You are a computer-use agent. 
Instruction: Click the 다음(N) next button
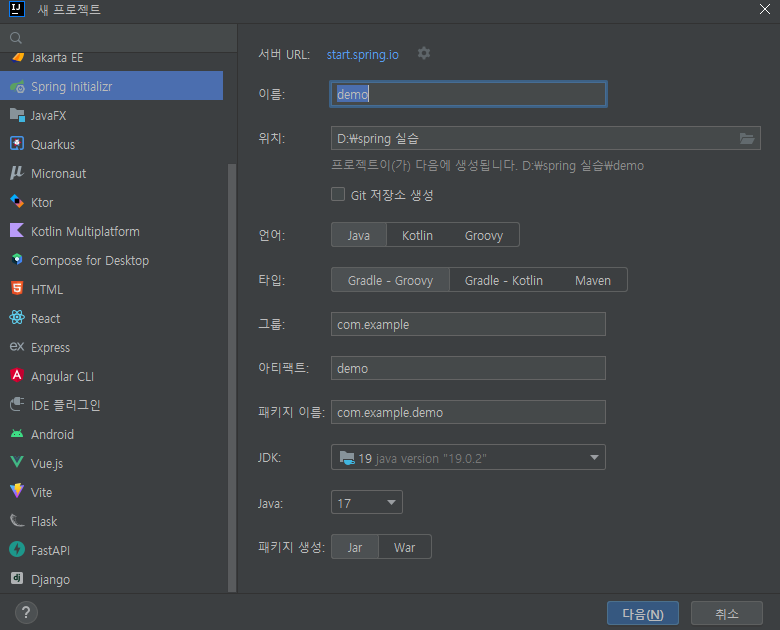point(643,614)
